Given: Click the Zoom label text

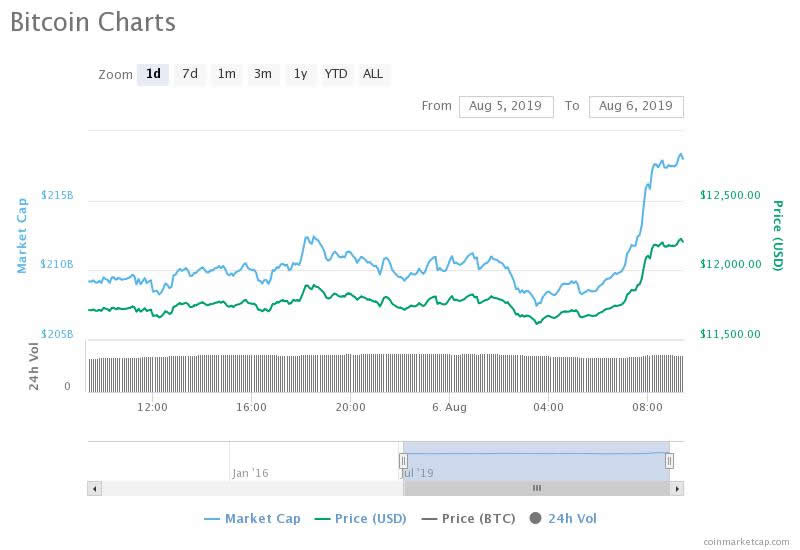Looking at the screenshot, I should (115, 74).
